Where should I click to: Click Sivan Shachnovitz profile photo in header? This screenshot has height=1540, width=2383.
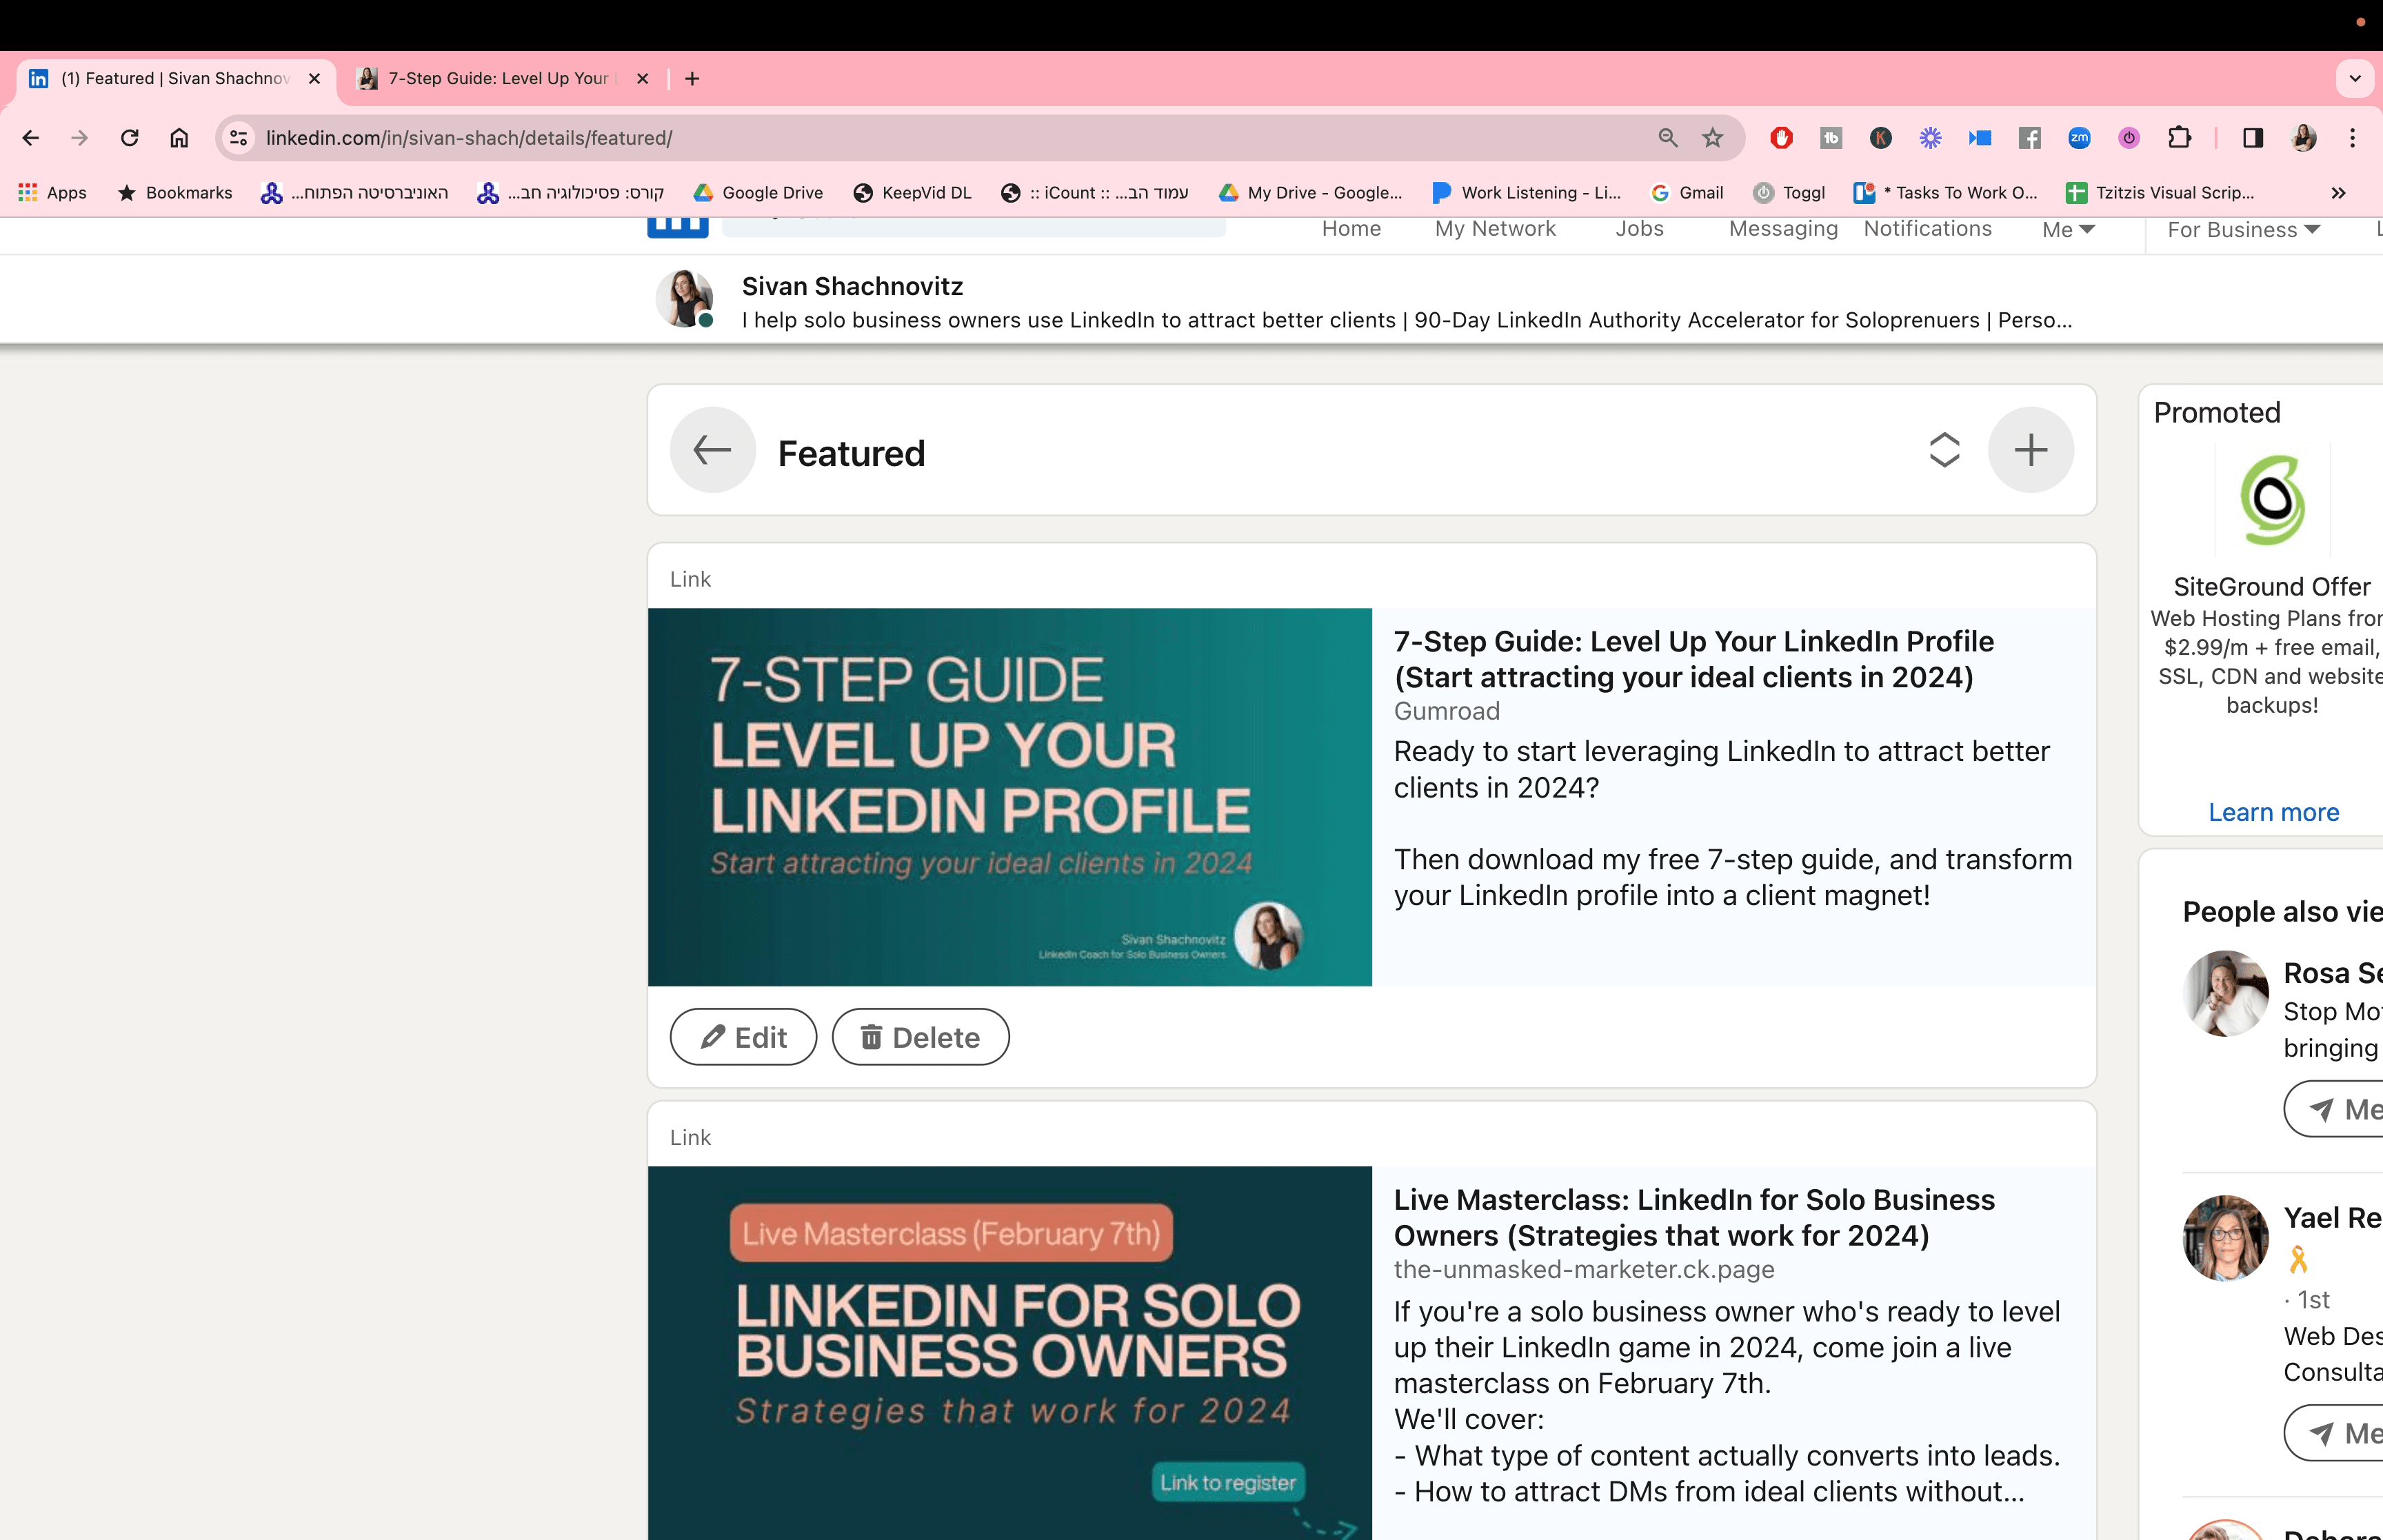pyautogui.click(x=685, y=298)
